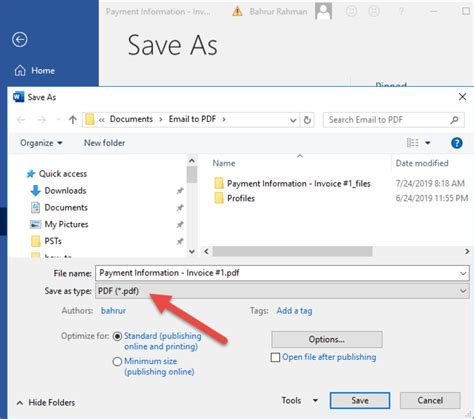The image size is (474, 419).
Task: Open the Bahrur Rahman profile picture
Action: point(323,11)
